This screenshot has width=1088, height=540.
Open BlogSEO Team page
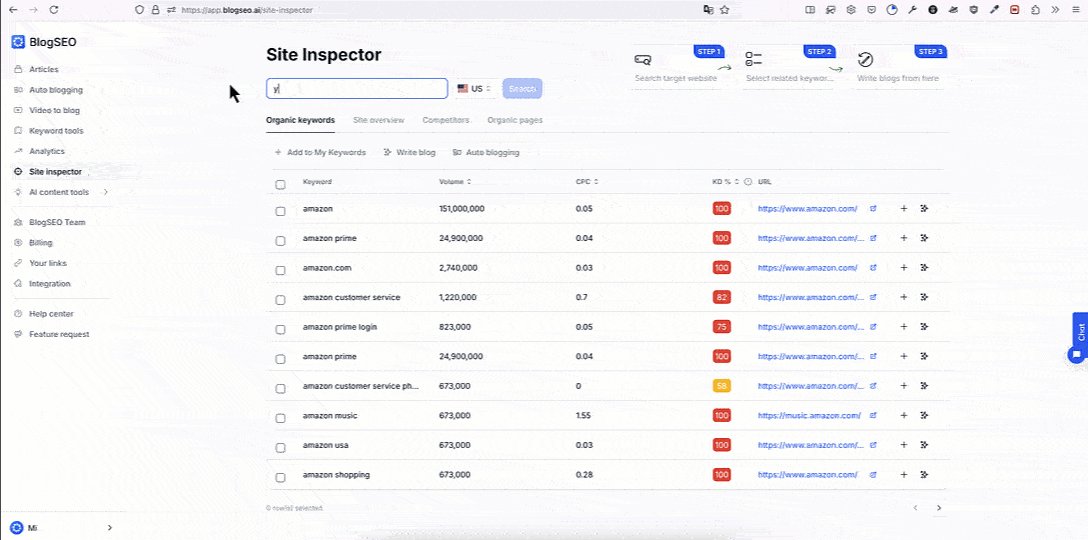click(x=57, y=223)
